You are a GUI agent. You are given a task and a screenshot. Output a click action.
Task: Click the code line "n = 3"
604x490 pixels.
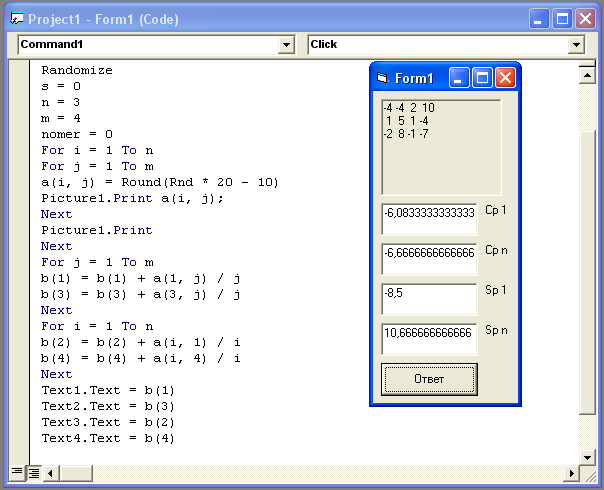tap(61, 102)
